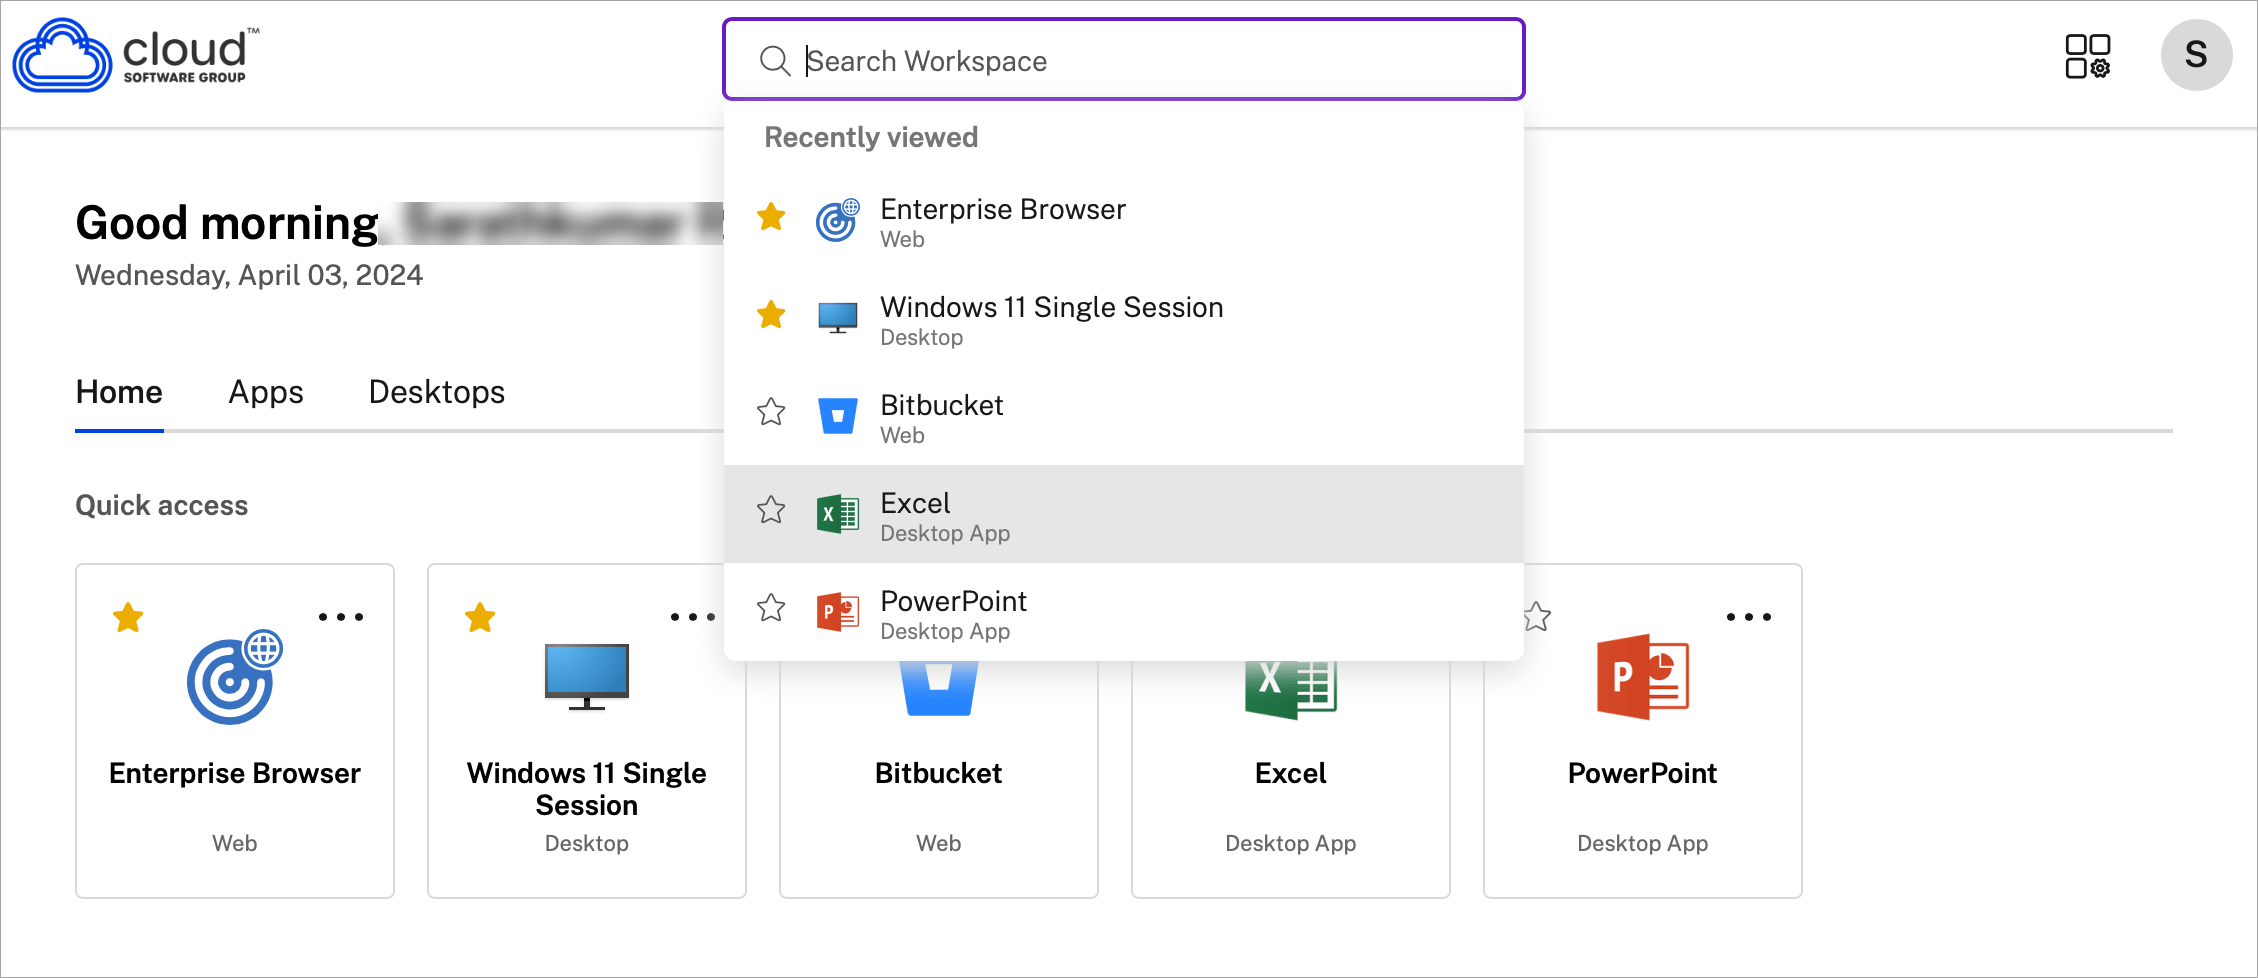Click the Excel icon in Recently viewed
The height and width of the screenshot is (978, 2258).
[x=838, y=514]
